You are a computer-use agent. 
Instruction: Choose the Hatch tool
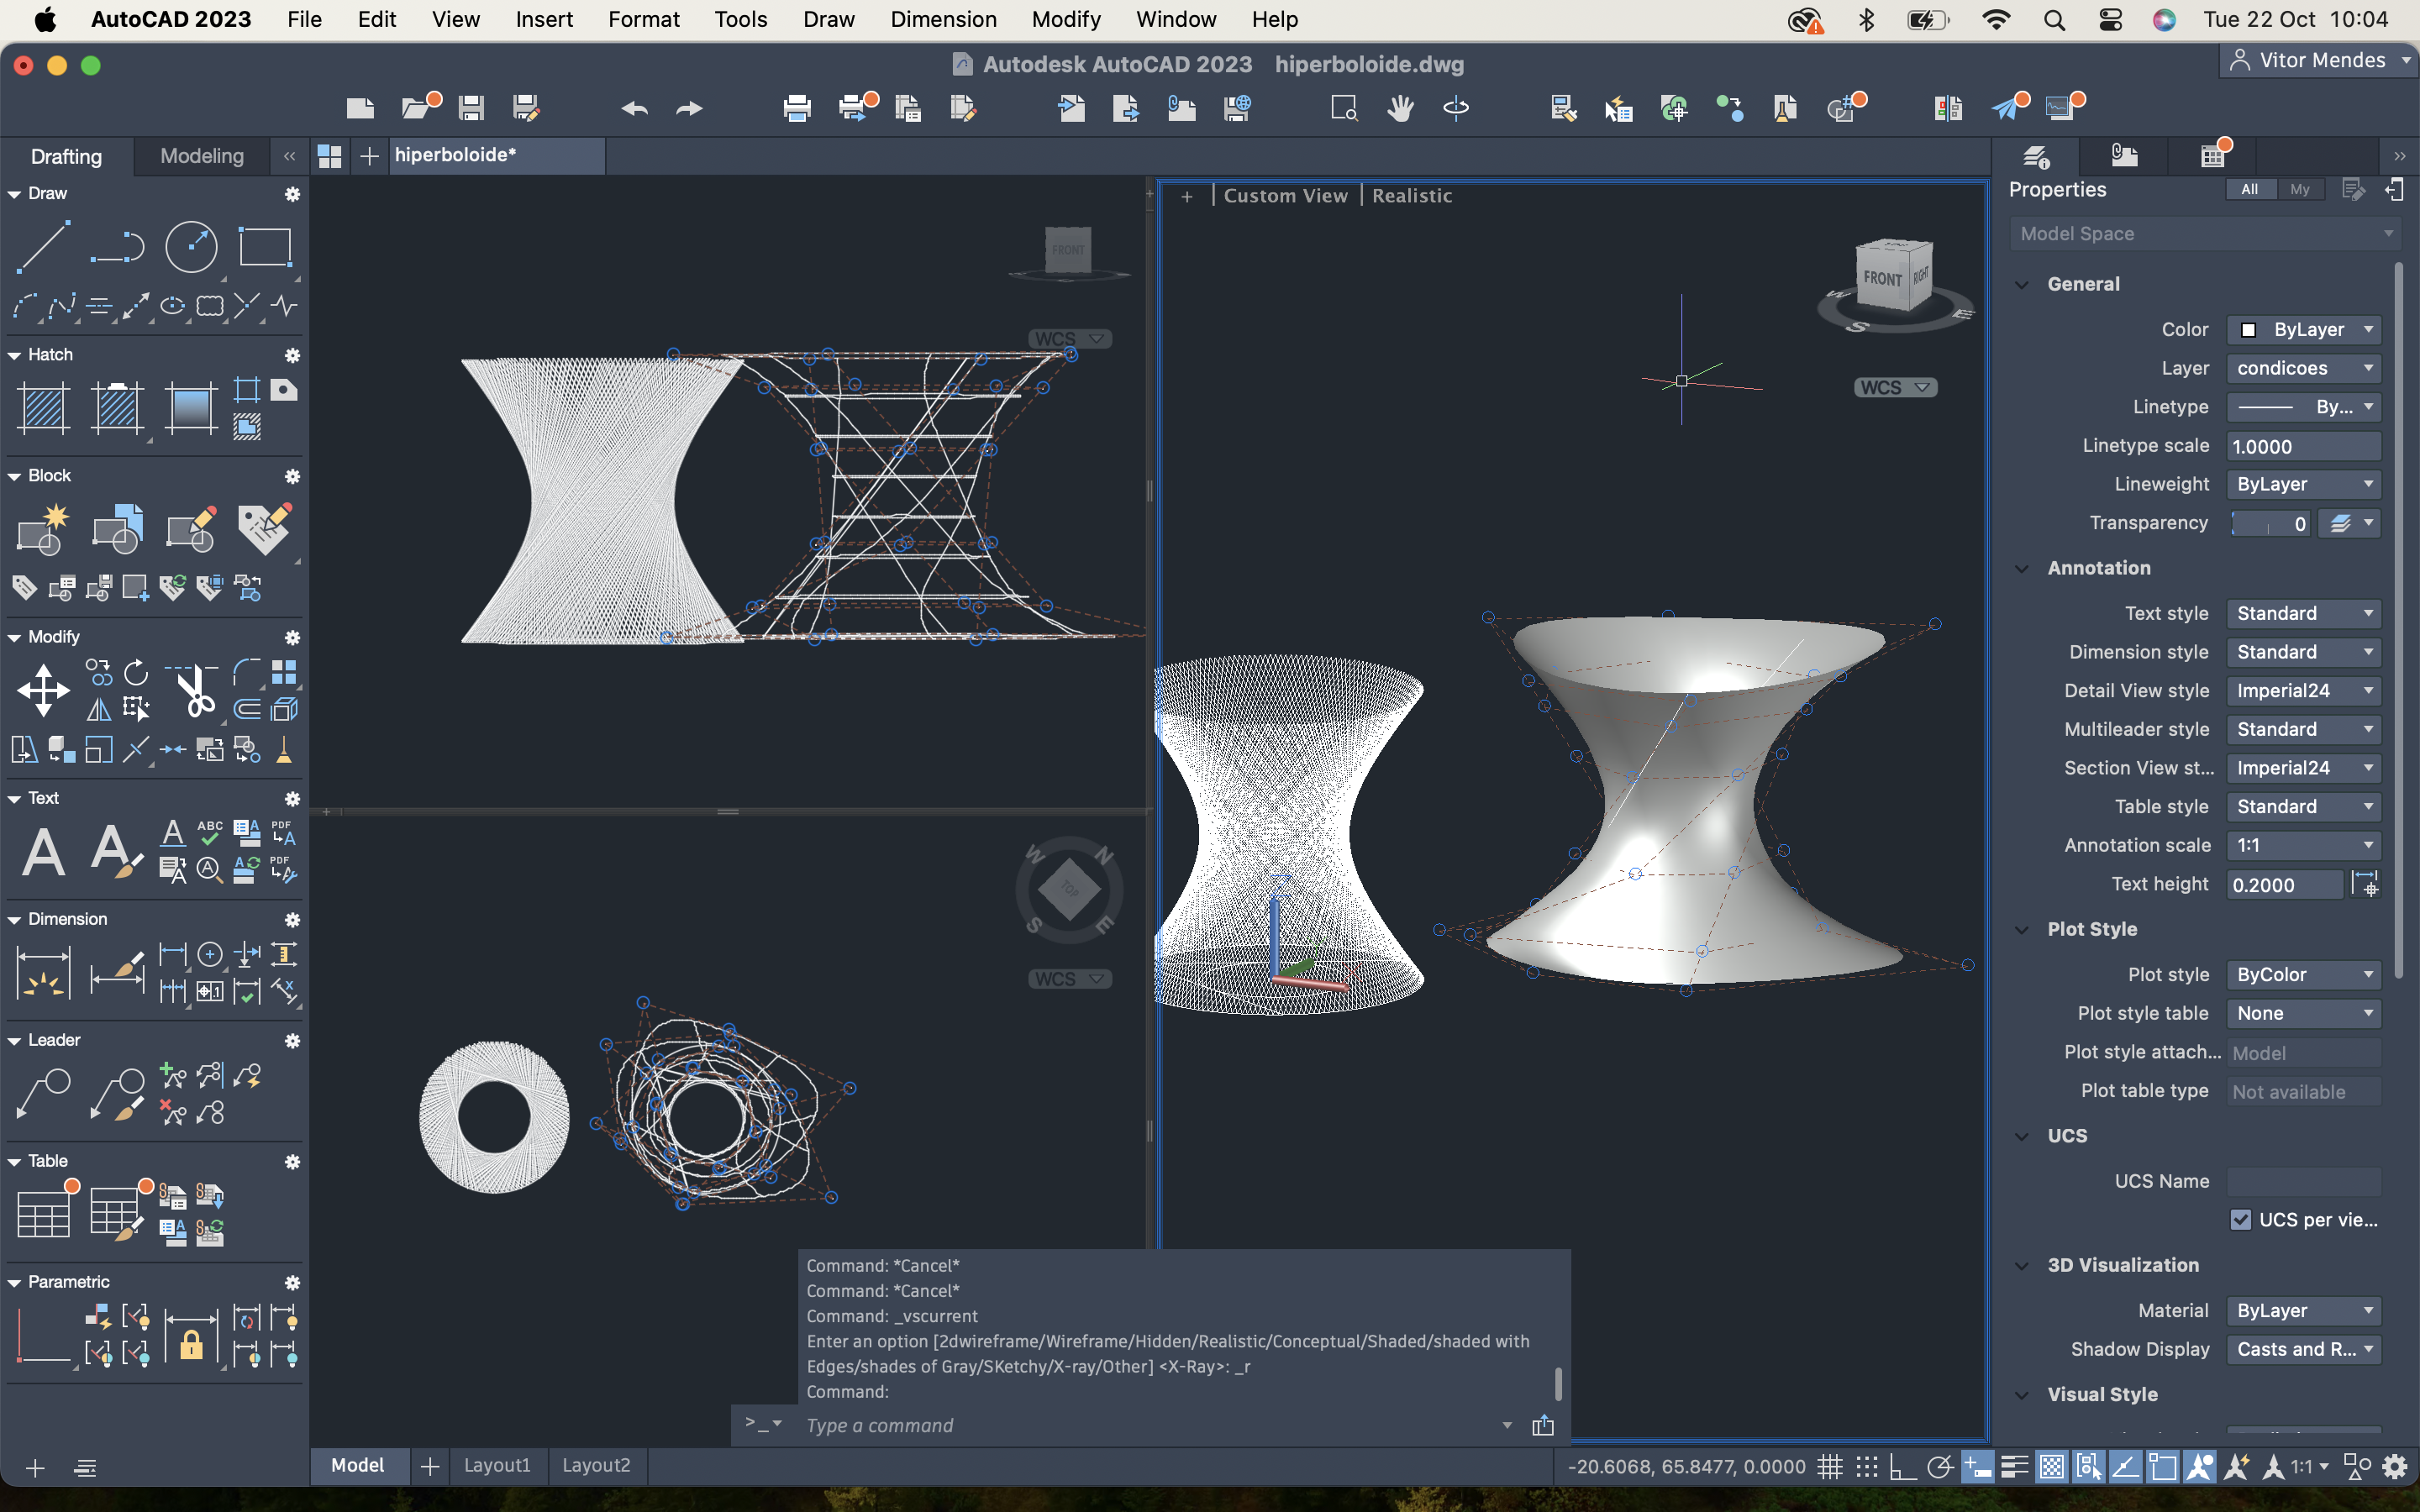pos(43,408)
